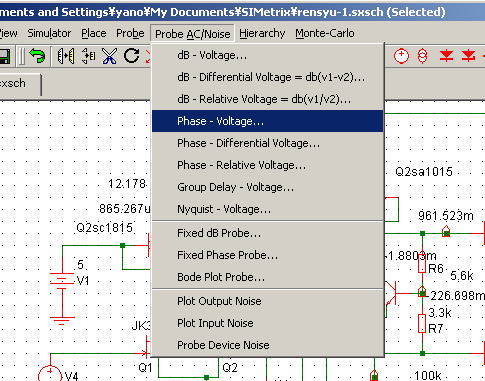
Task: Place a diode using the first diode icon
Action: coord(446,56)
